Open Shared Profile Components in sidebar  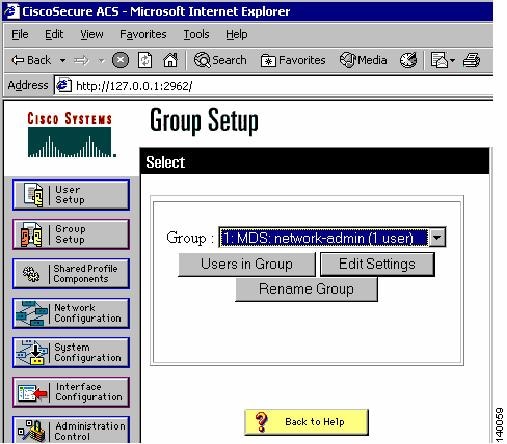click(71, 274)
